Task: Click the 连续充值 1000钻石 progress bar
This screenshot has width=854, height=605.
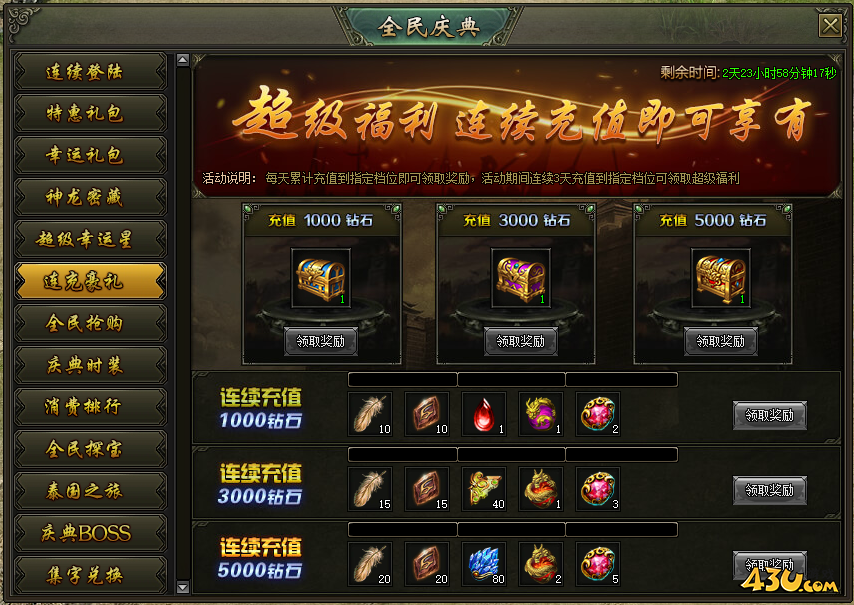Action: pyautogui.click(x=513, y=380)
